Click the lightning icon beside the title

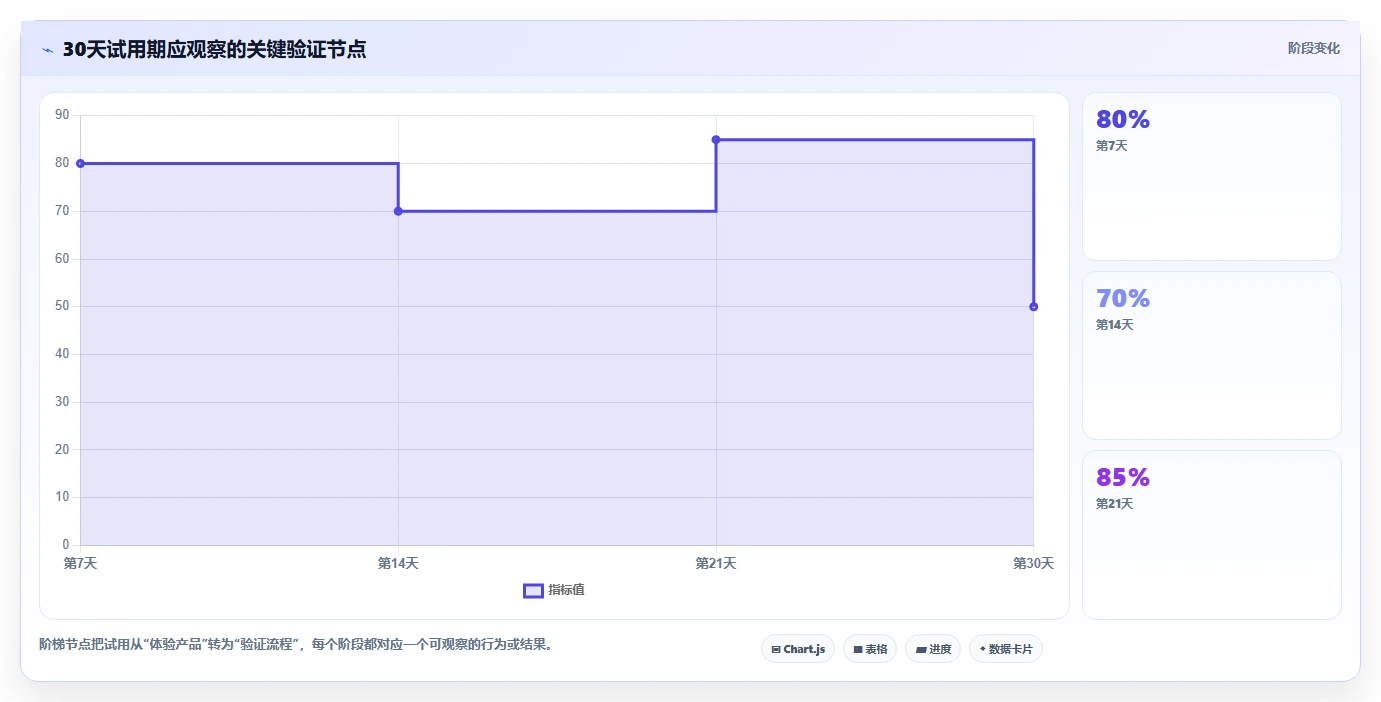tap(47, 50)
